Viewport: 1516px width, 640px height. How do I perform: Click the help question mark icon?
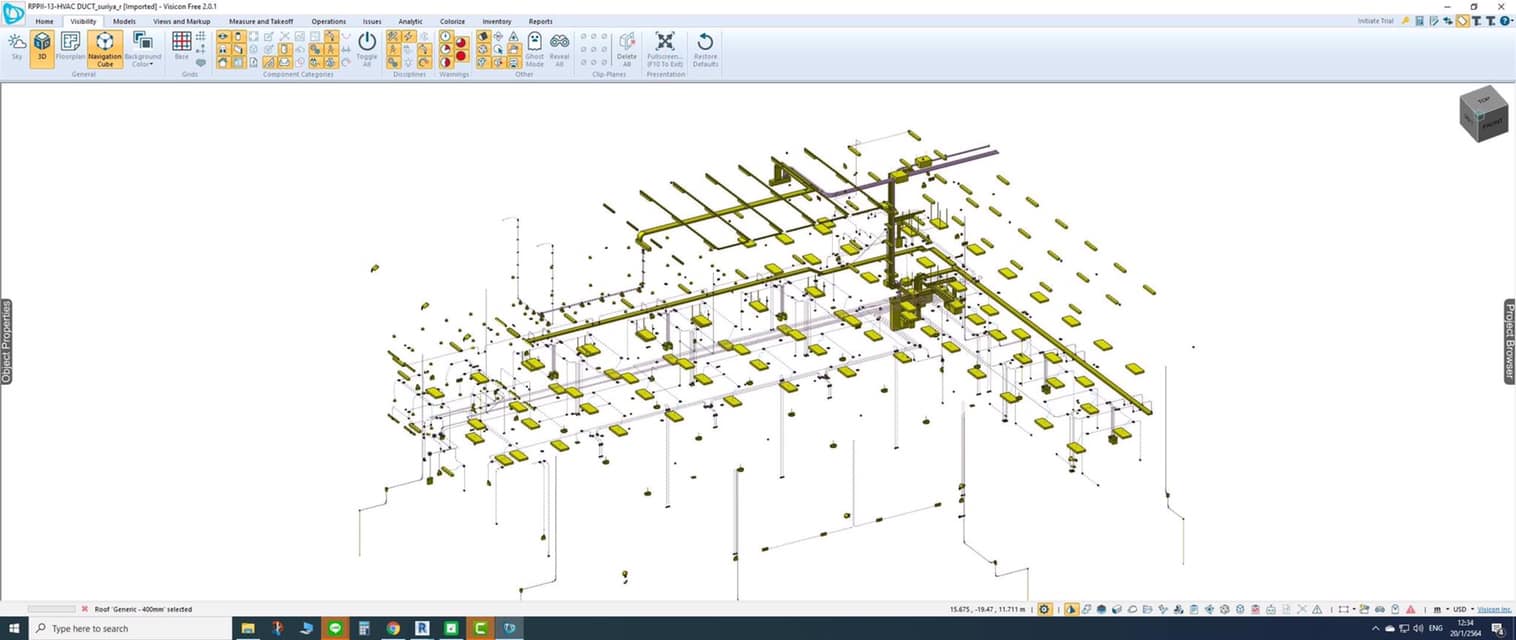[x=1505, y=21]
